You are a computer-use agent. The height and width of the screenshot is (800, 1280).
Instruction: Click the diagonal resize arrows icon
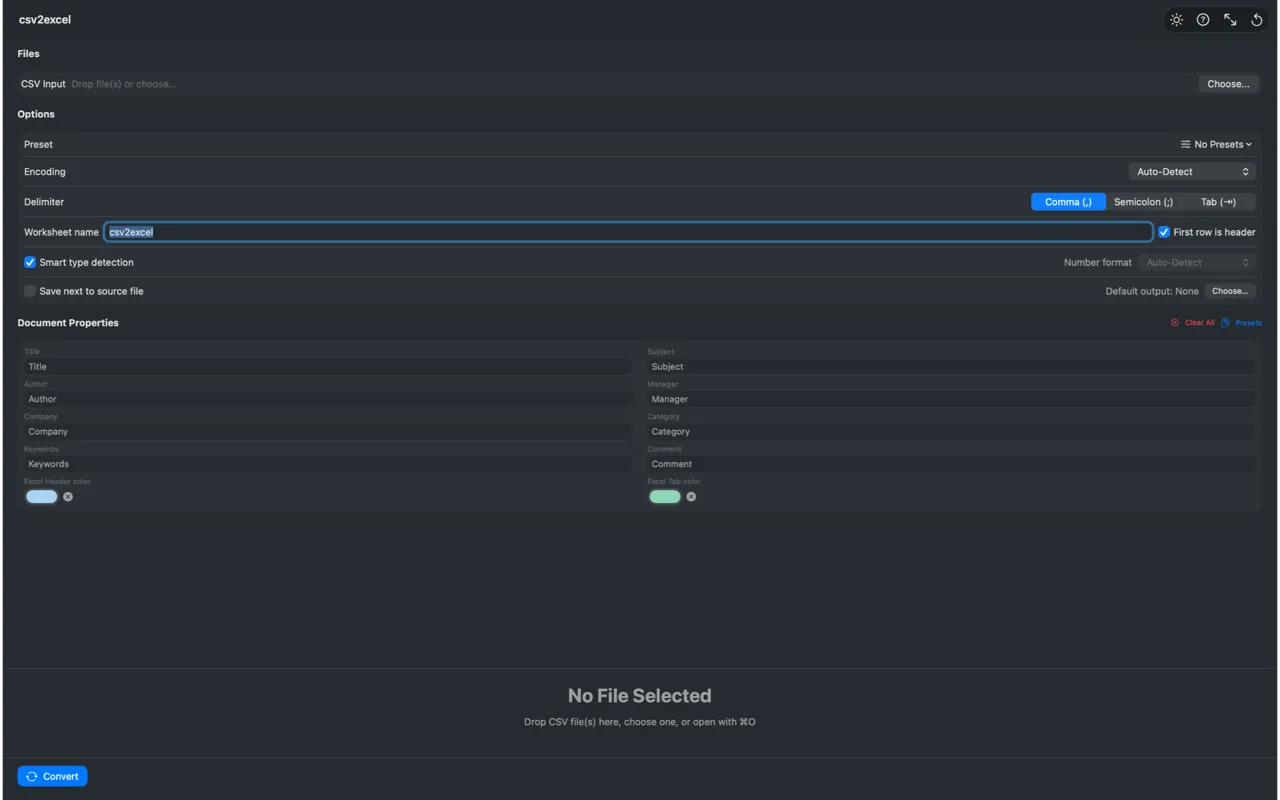point(1230,19)
